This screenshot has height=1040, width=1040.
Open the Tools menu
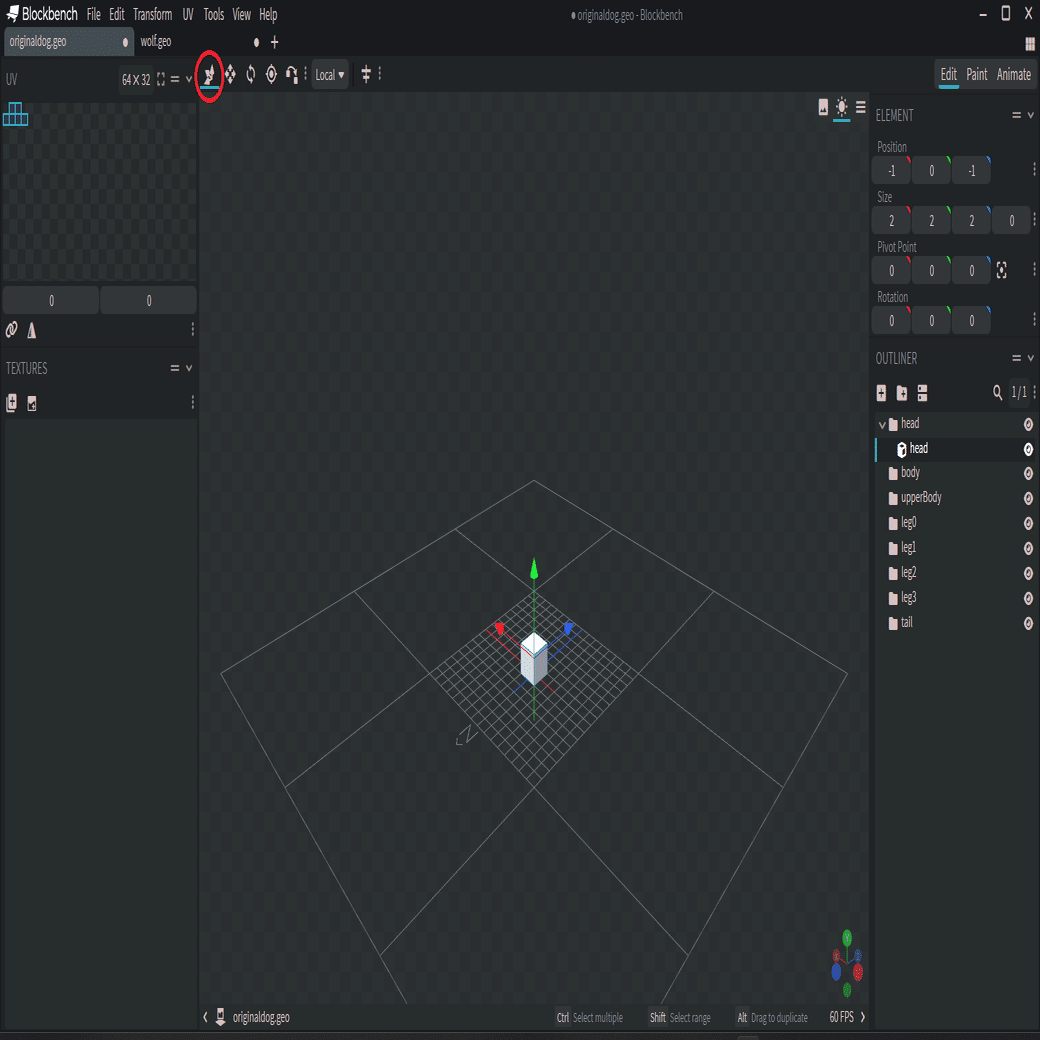[x=214, y=14]
